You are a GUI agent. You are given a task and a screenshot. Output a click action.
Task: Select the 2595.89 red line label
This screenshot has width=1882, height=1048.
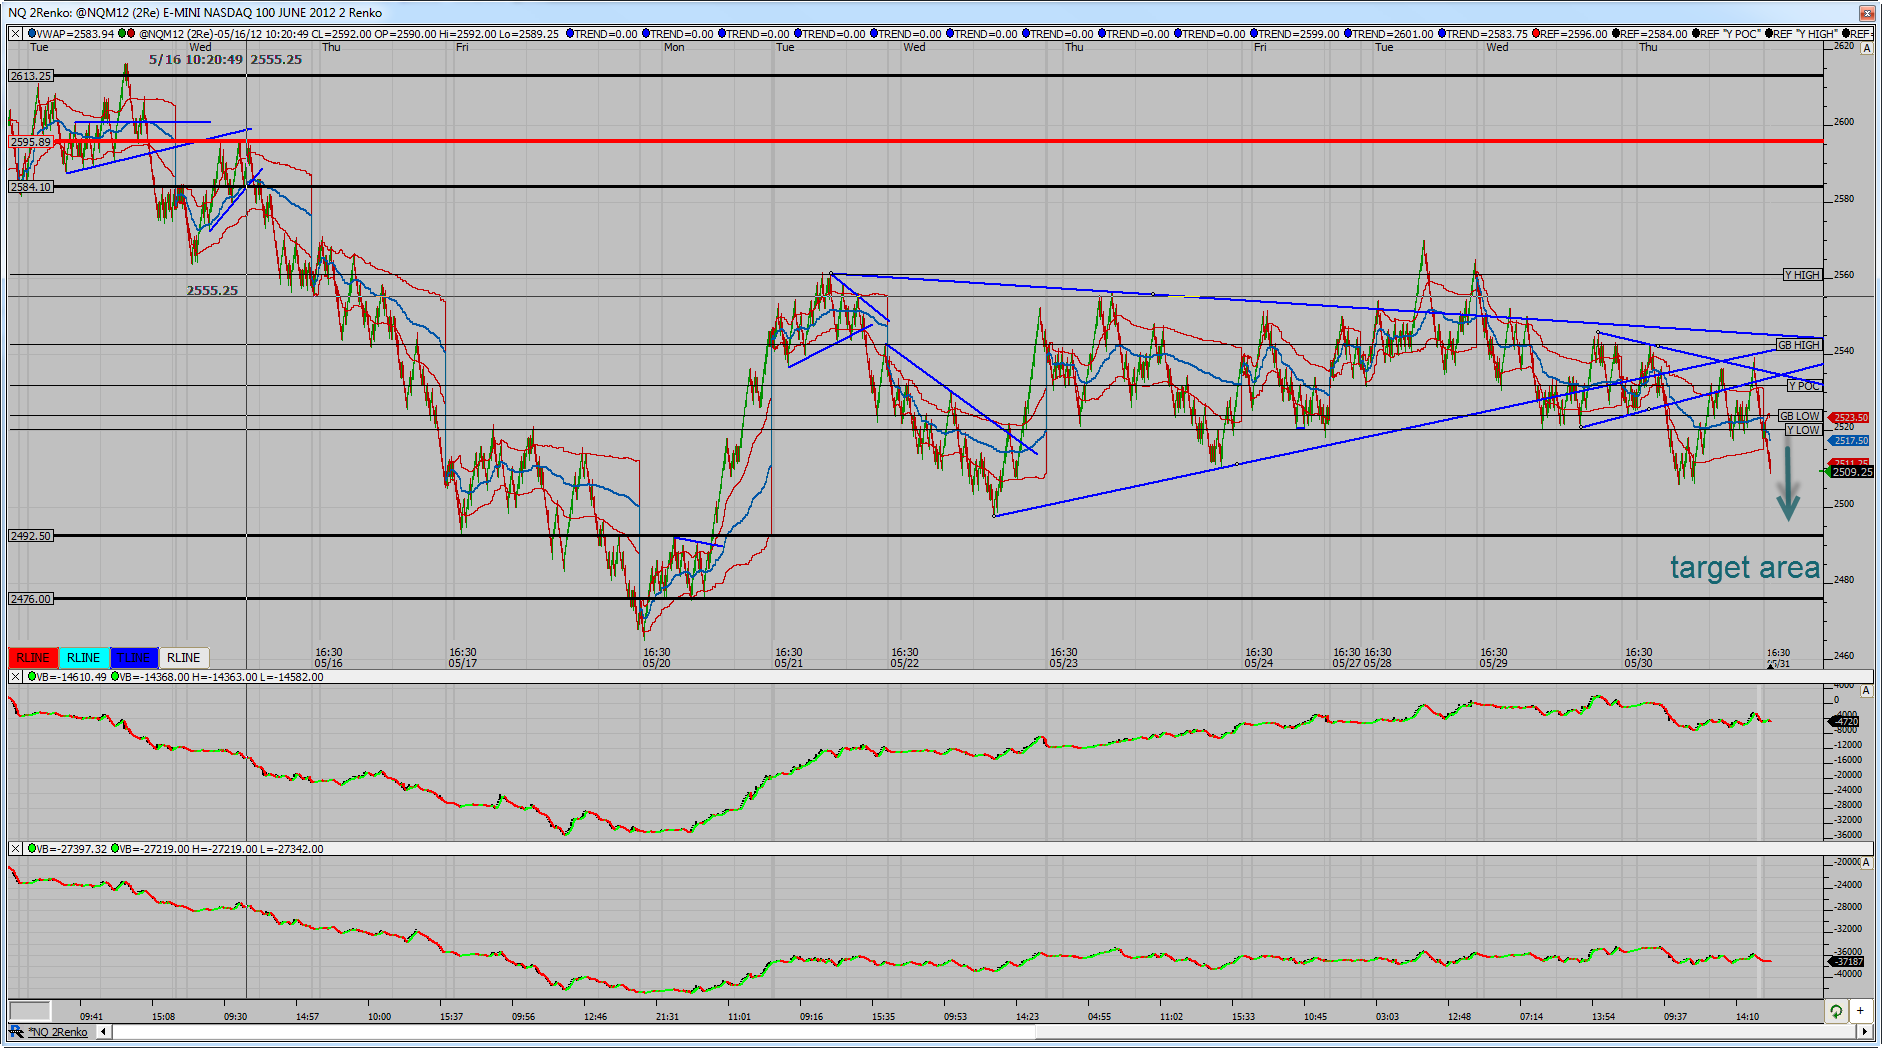click(31, 142)
